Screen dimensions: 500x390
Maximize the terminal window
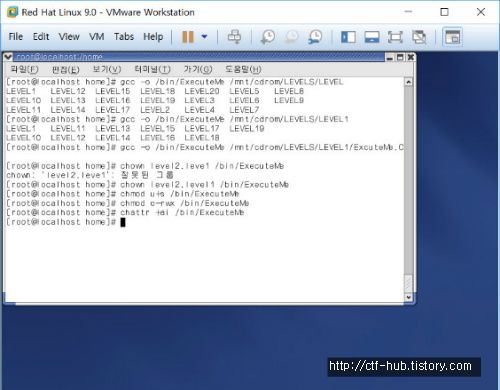pyautogui.click(x=400, y=57)
